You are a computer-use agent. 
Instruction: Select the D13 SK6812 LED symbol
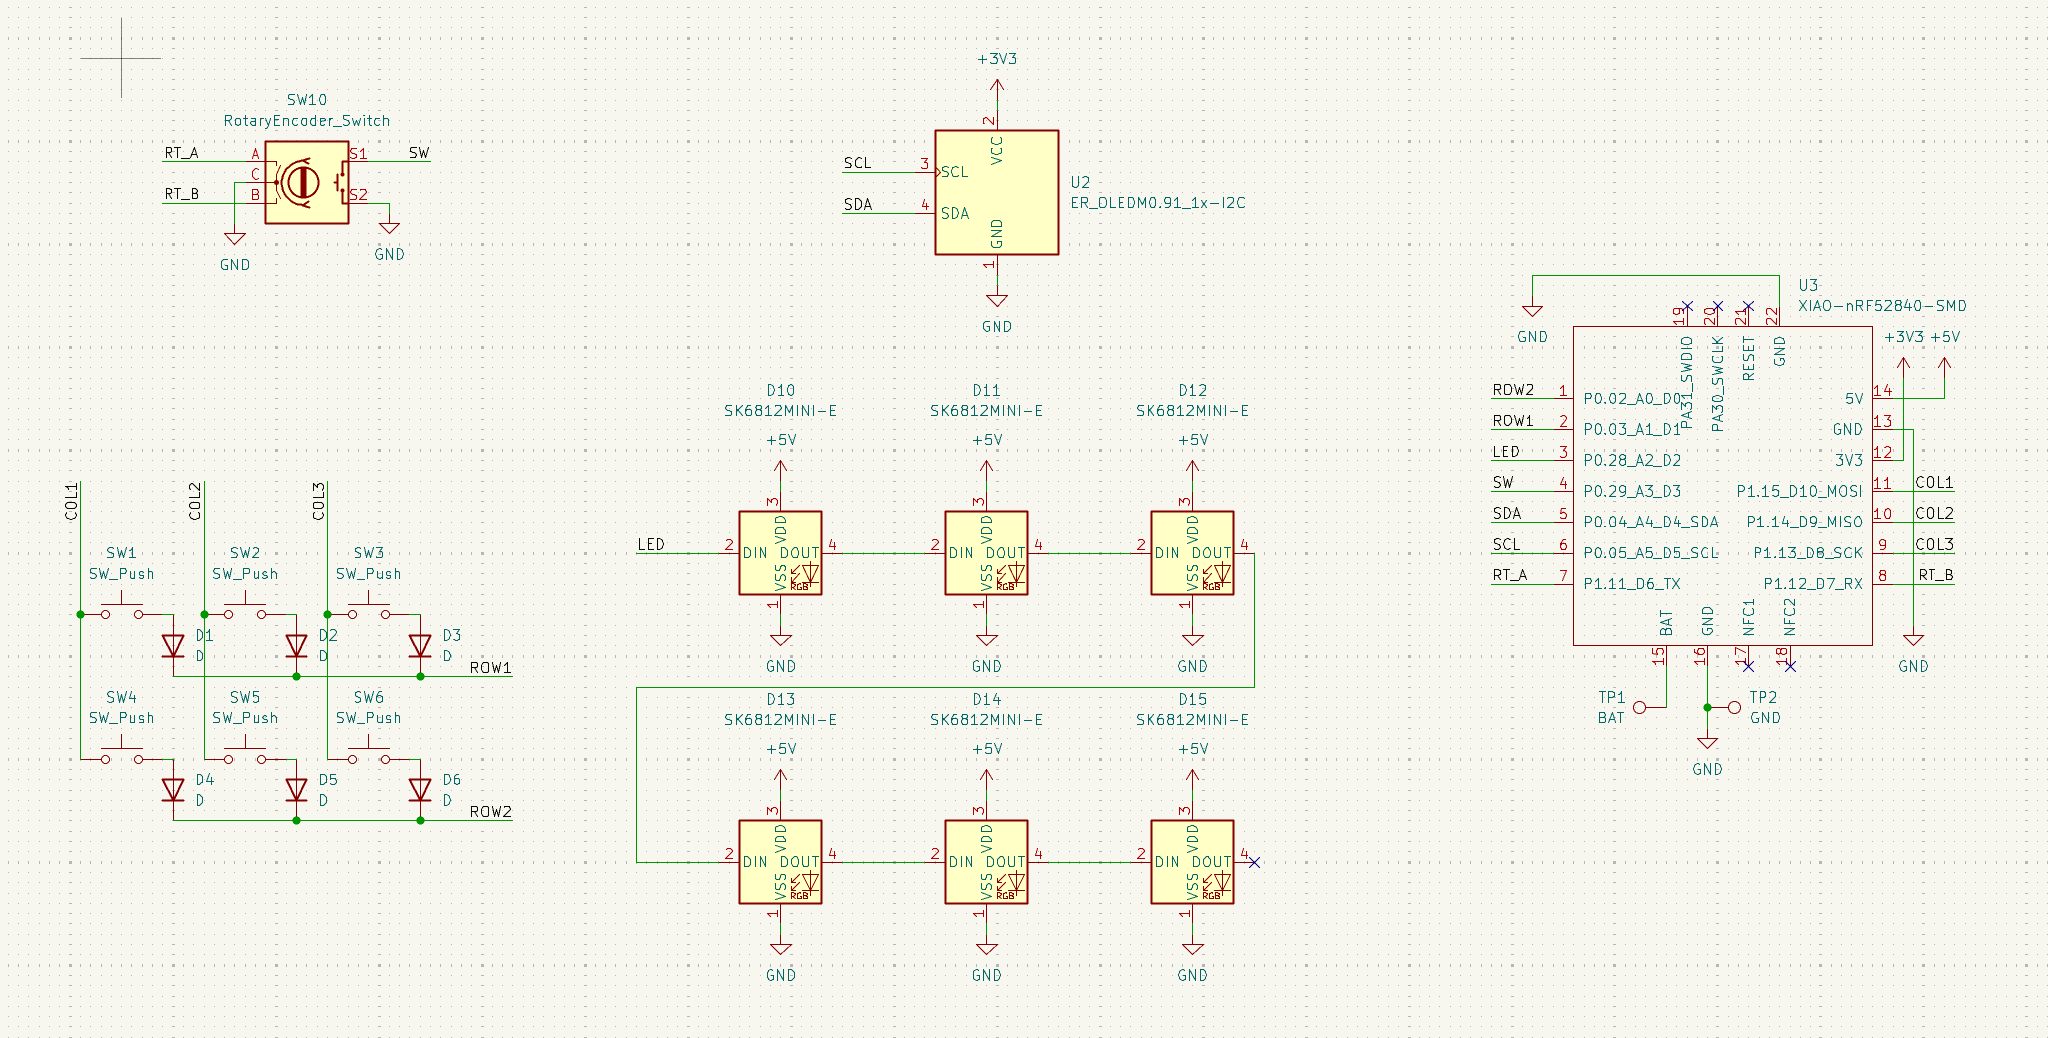coord(780,862)
